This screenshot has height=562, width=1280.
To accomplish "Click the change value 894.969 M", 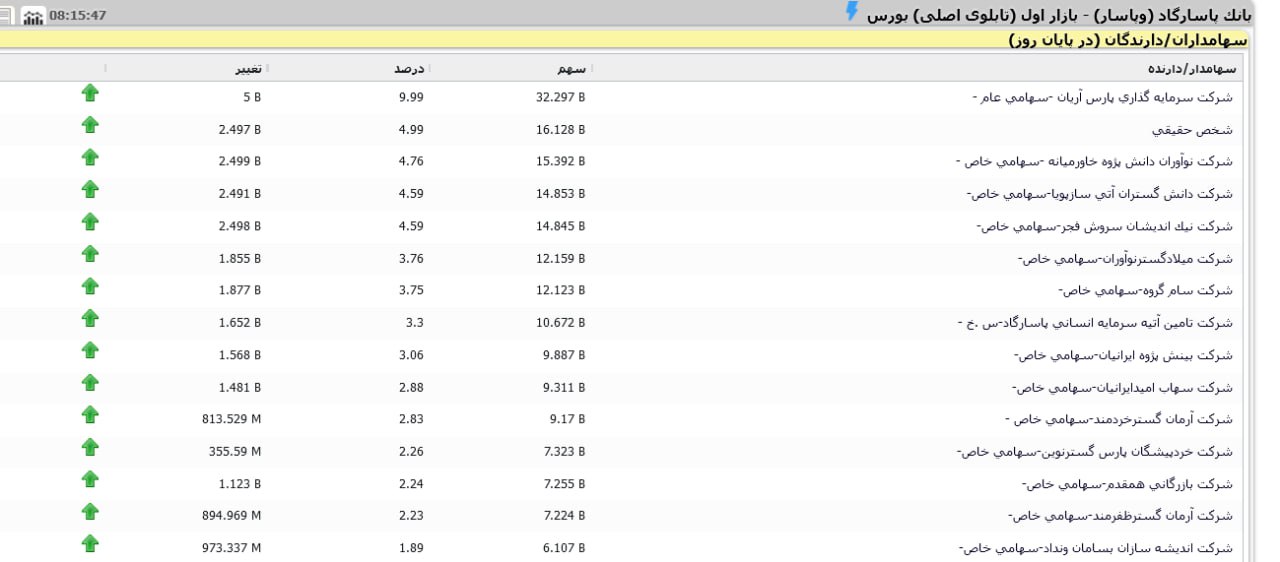I will click(x=232, y=516).
